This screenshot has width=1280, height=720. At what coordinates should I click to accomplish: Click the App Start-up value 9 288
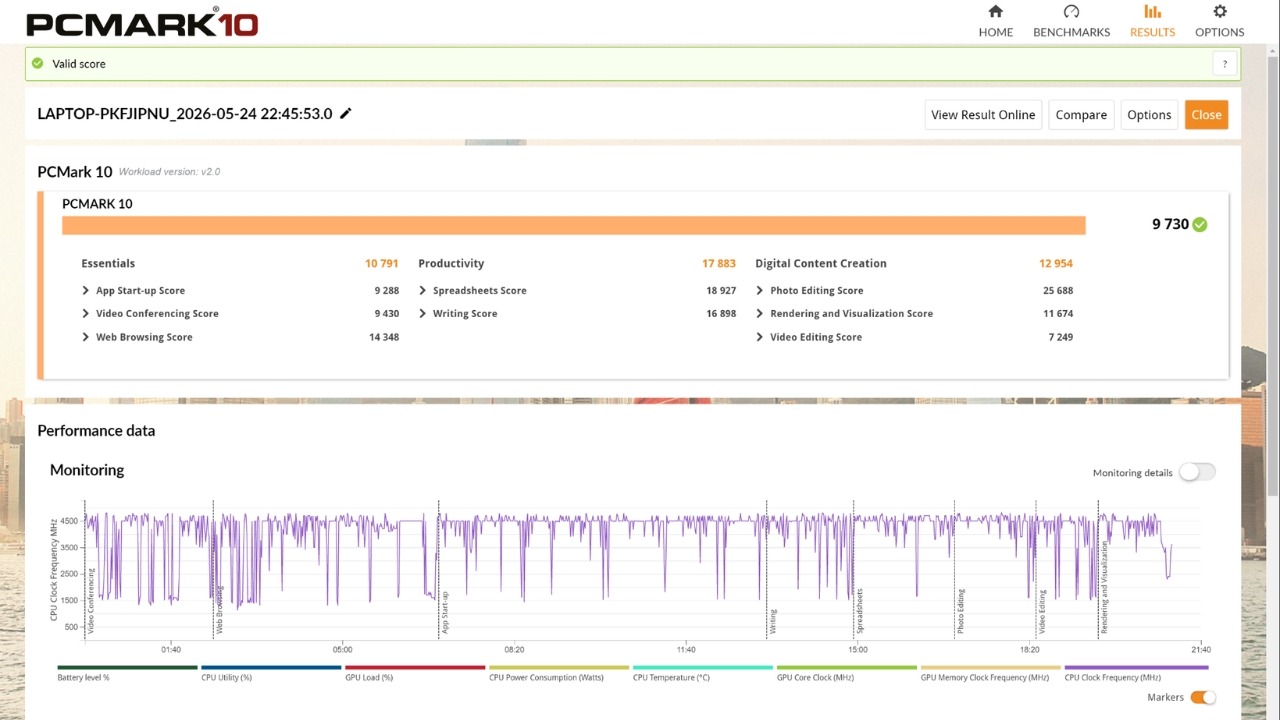coord(387,290)
